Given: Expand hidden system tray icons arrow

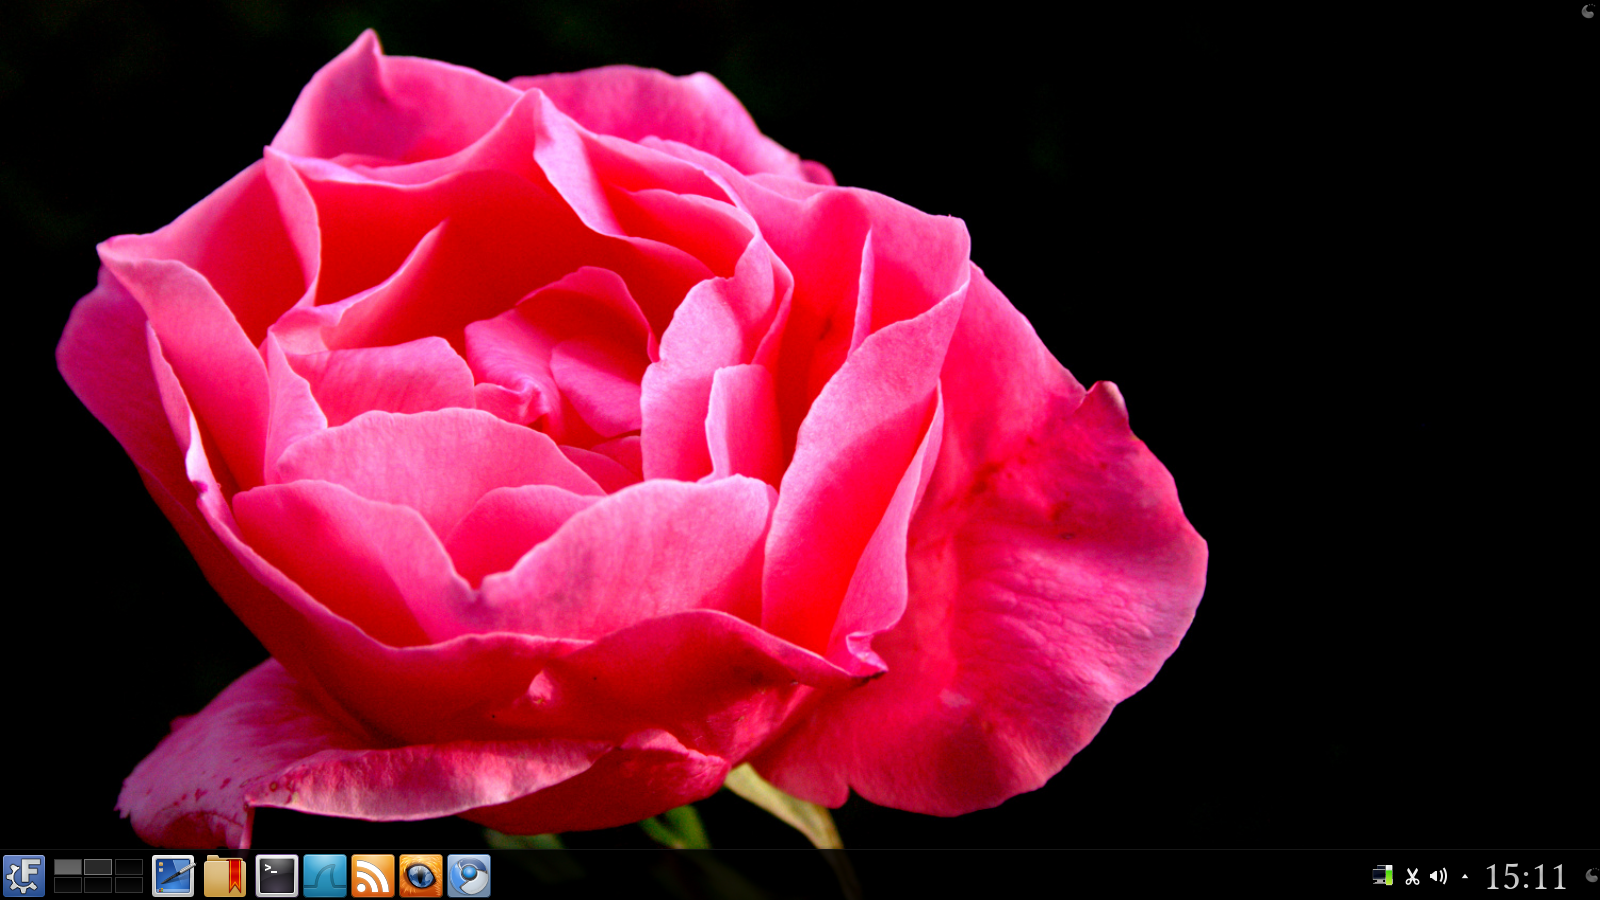Looking at the screenshot, I should point(1465,877).
